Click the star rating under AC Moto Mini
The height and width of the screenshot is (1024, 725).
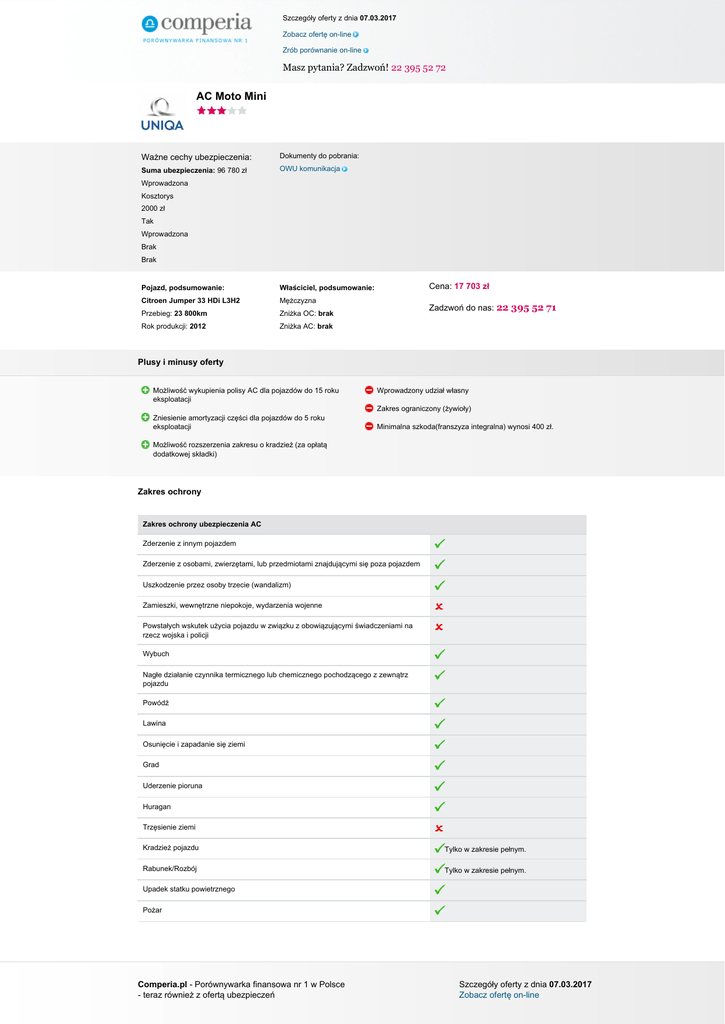pos(221,111)
